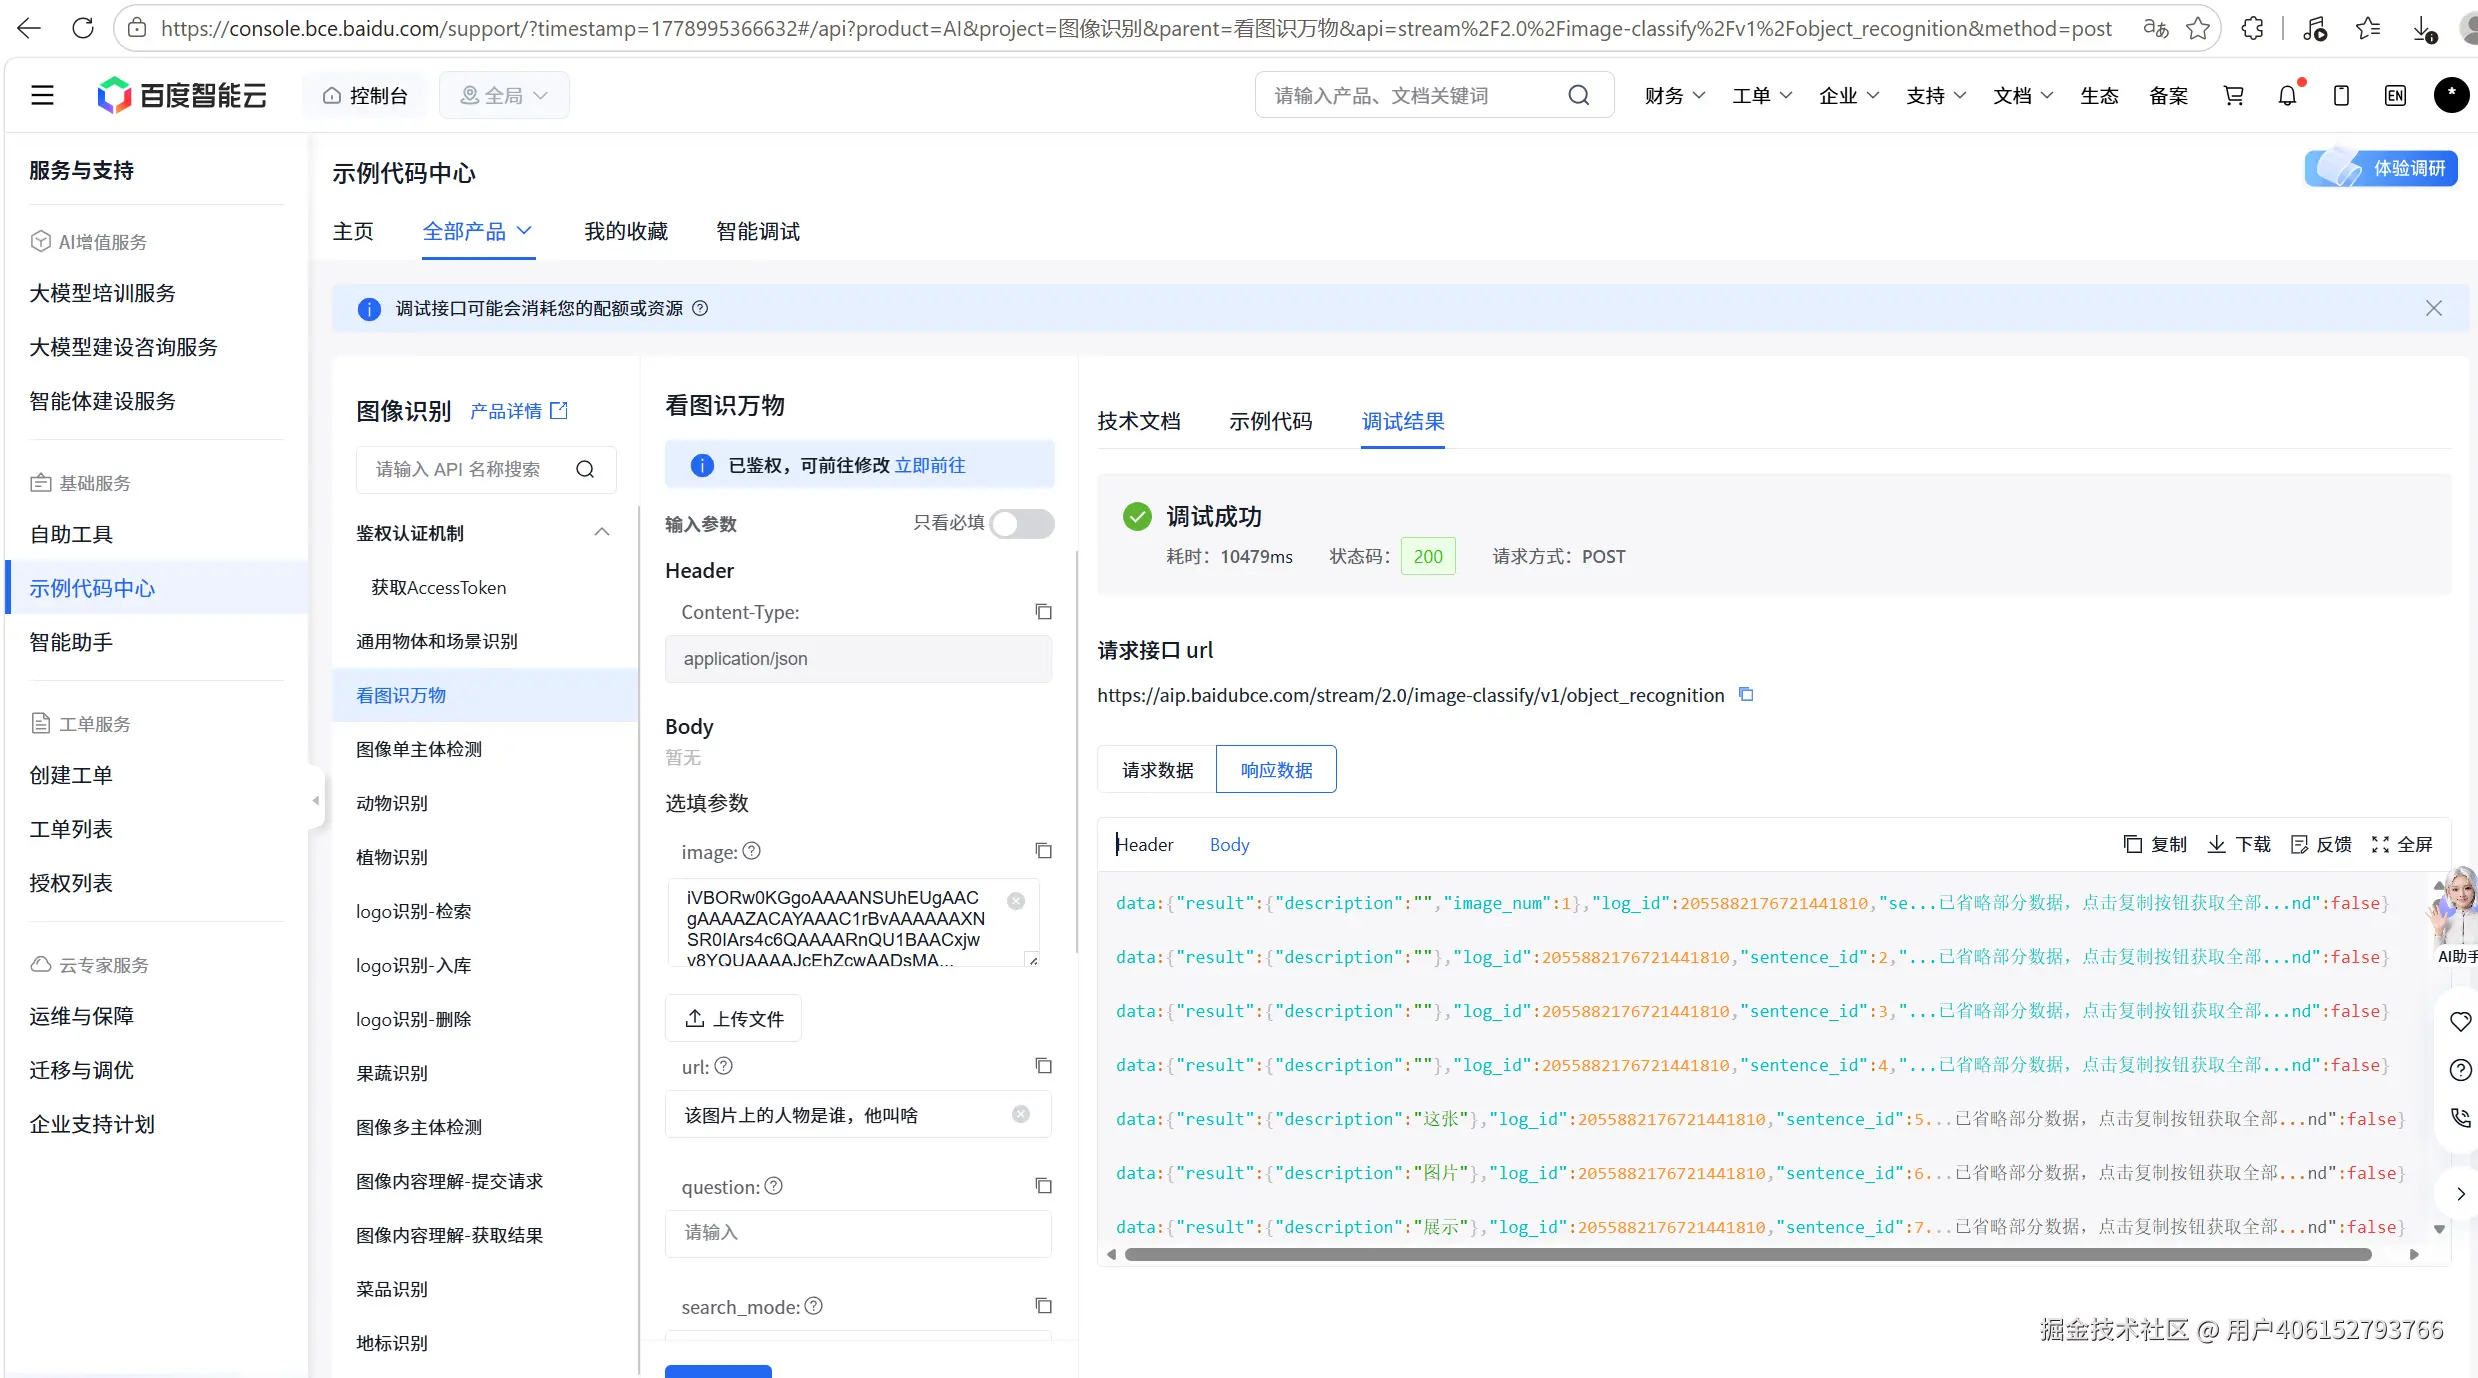Image resolution: width=2478 pixels, height=1378 pixels.
Task: Follow the 立即前往 link
Action: point(930,465)
